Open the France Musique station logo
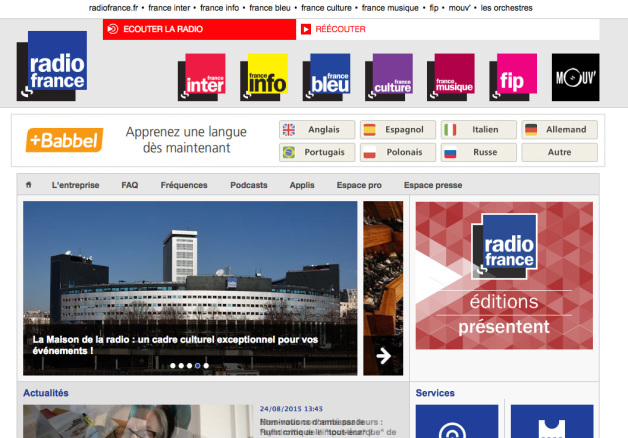 (x=451, y=77)
